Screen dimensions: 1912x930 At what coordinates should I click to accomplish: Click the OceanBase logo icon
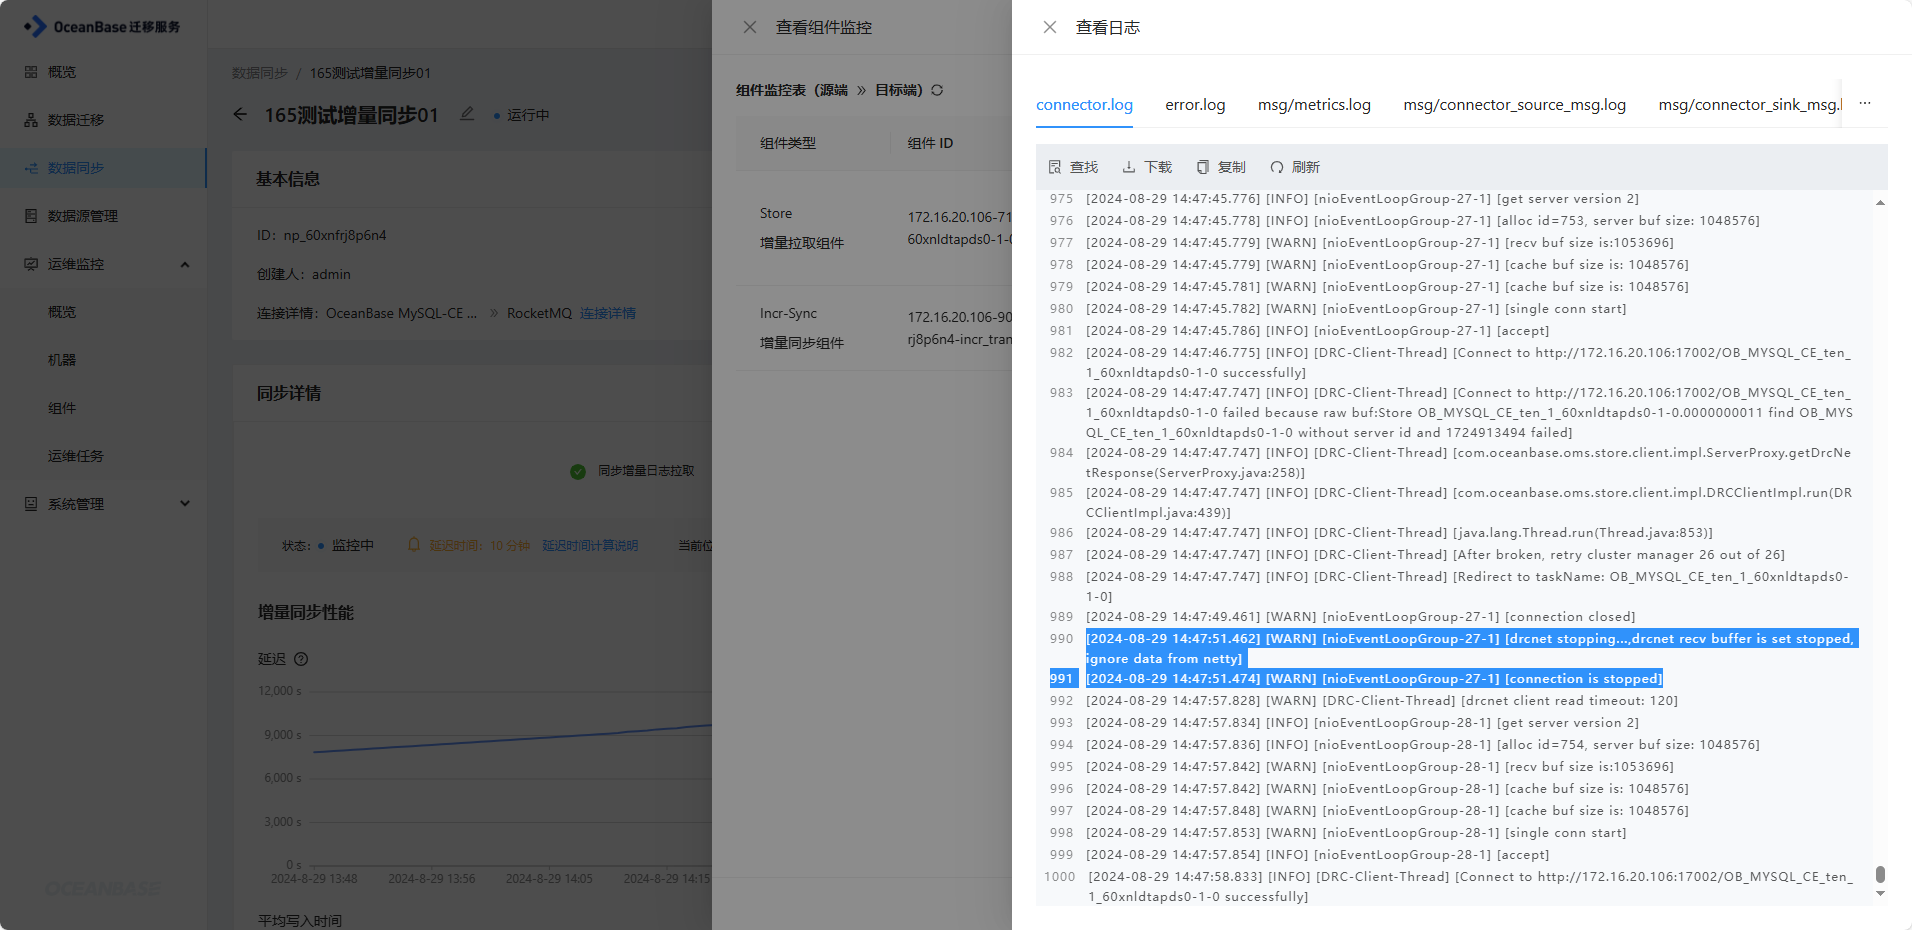(x=36, y=26)
